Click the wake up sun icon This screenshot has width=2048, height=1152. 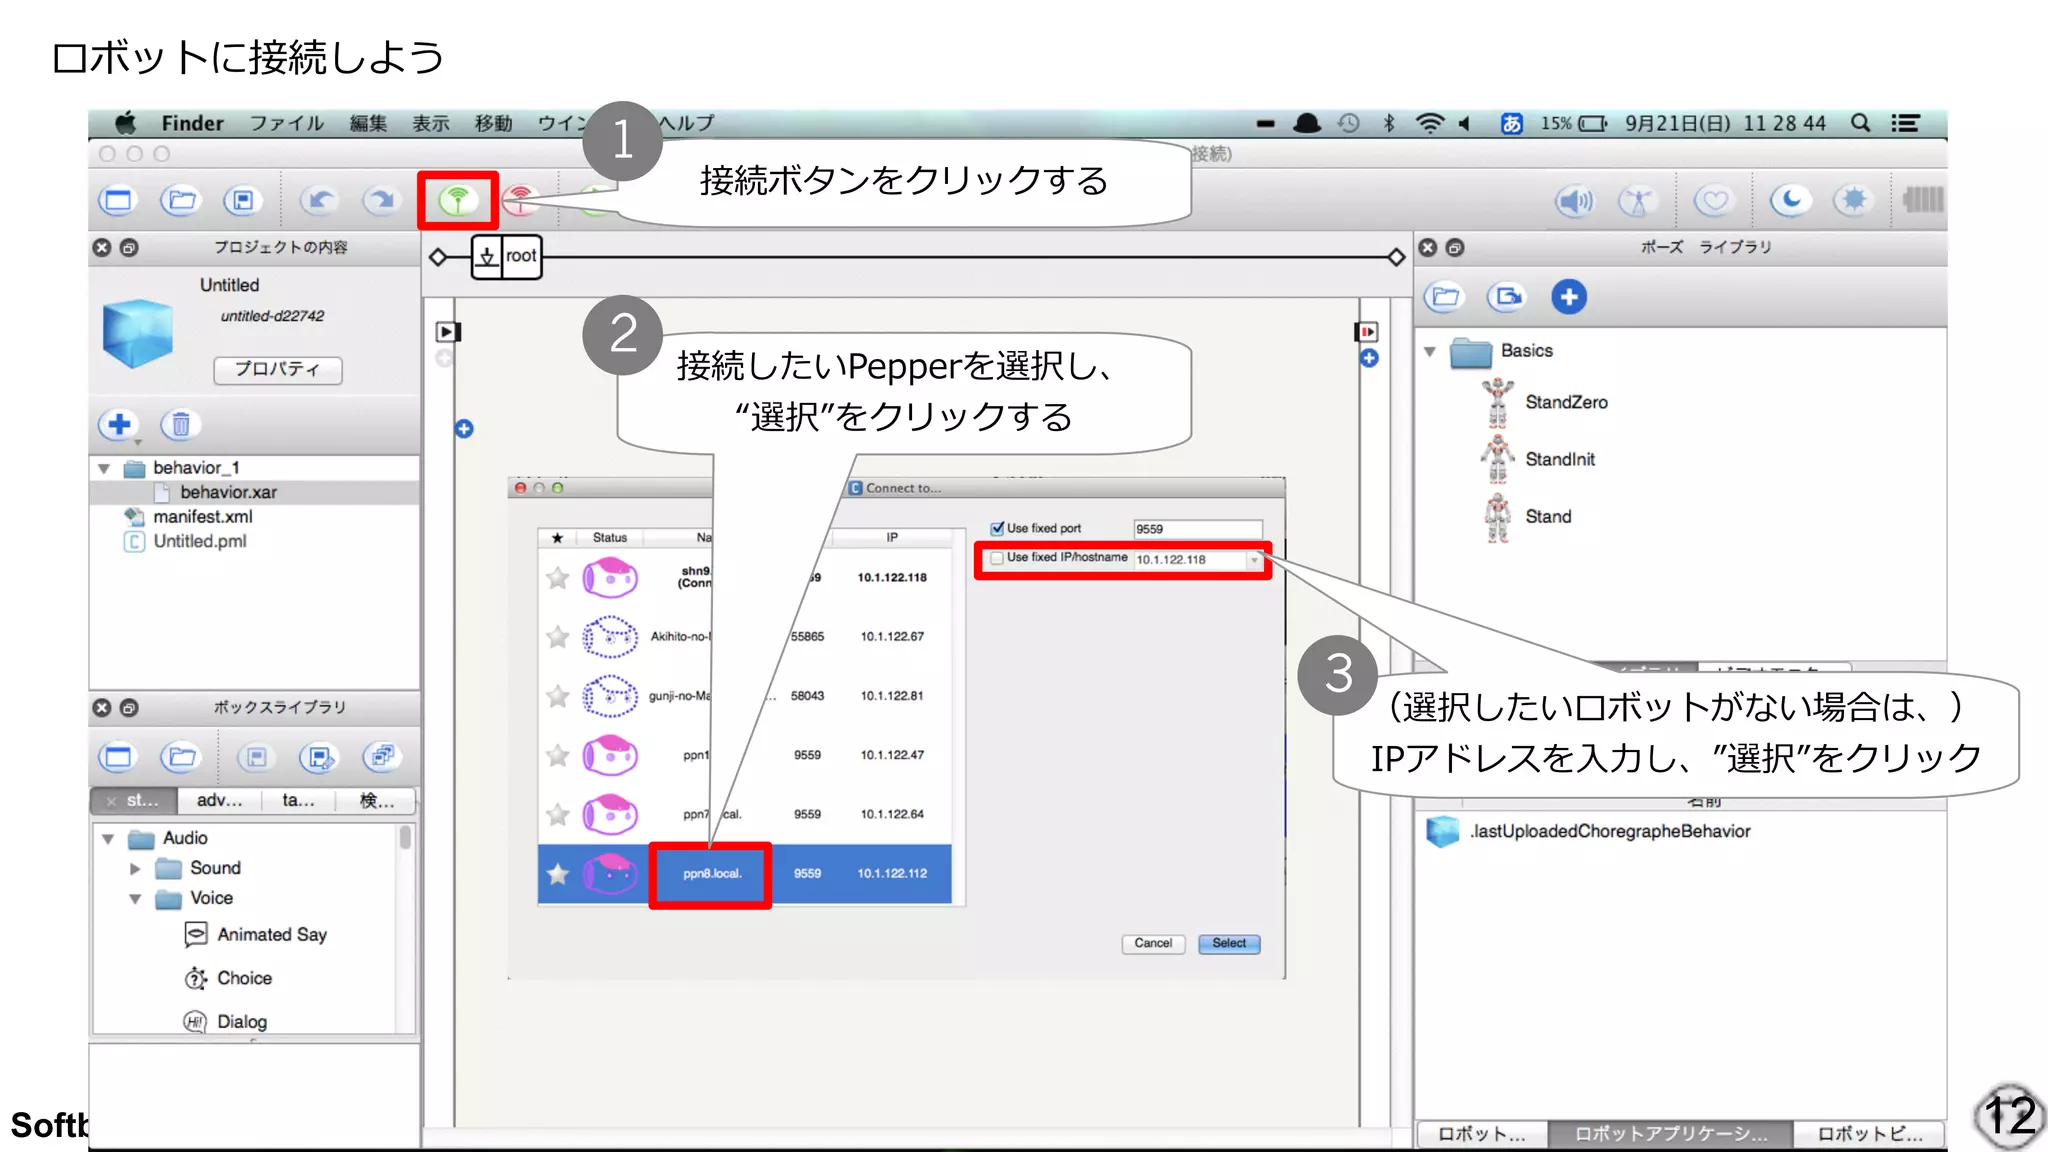tap(1853, 201)
